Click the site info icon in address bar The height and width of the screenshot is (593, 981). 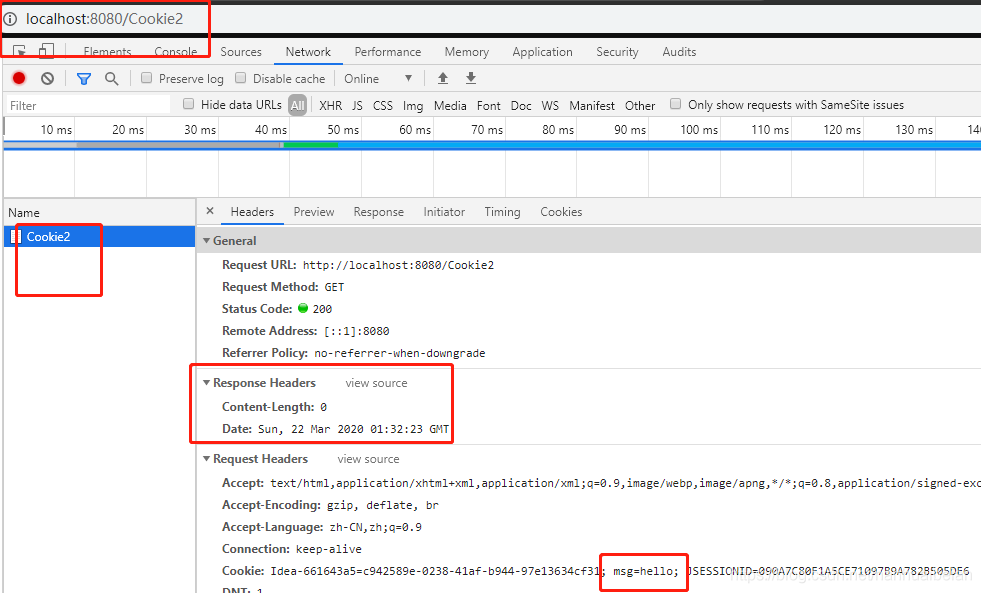pyautogui.click(x=9, y=19)
